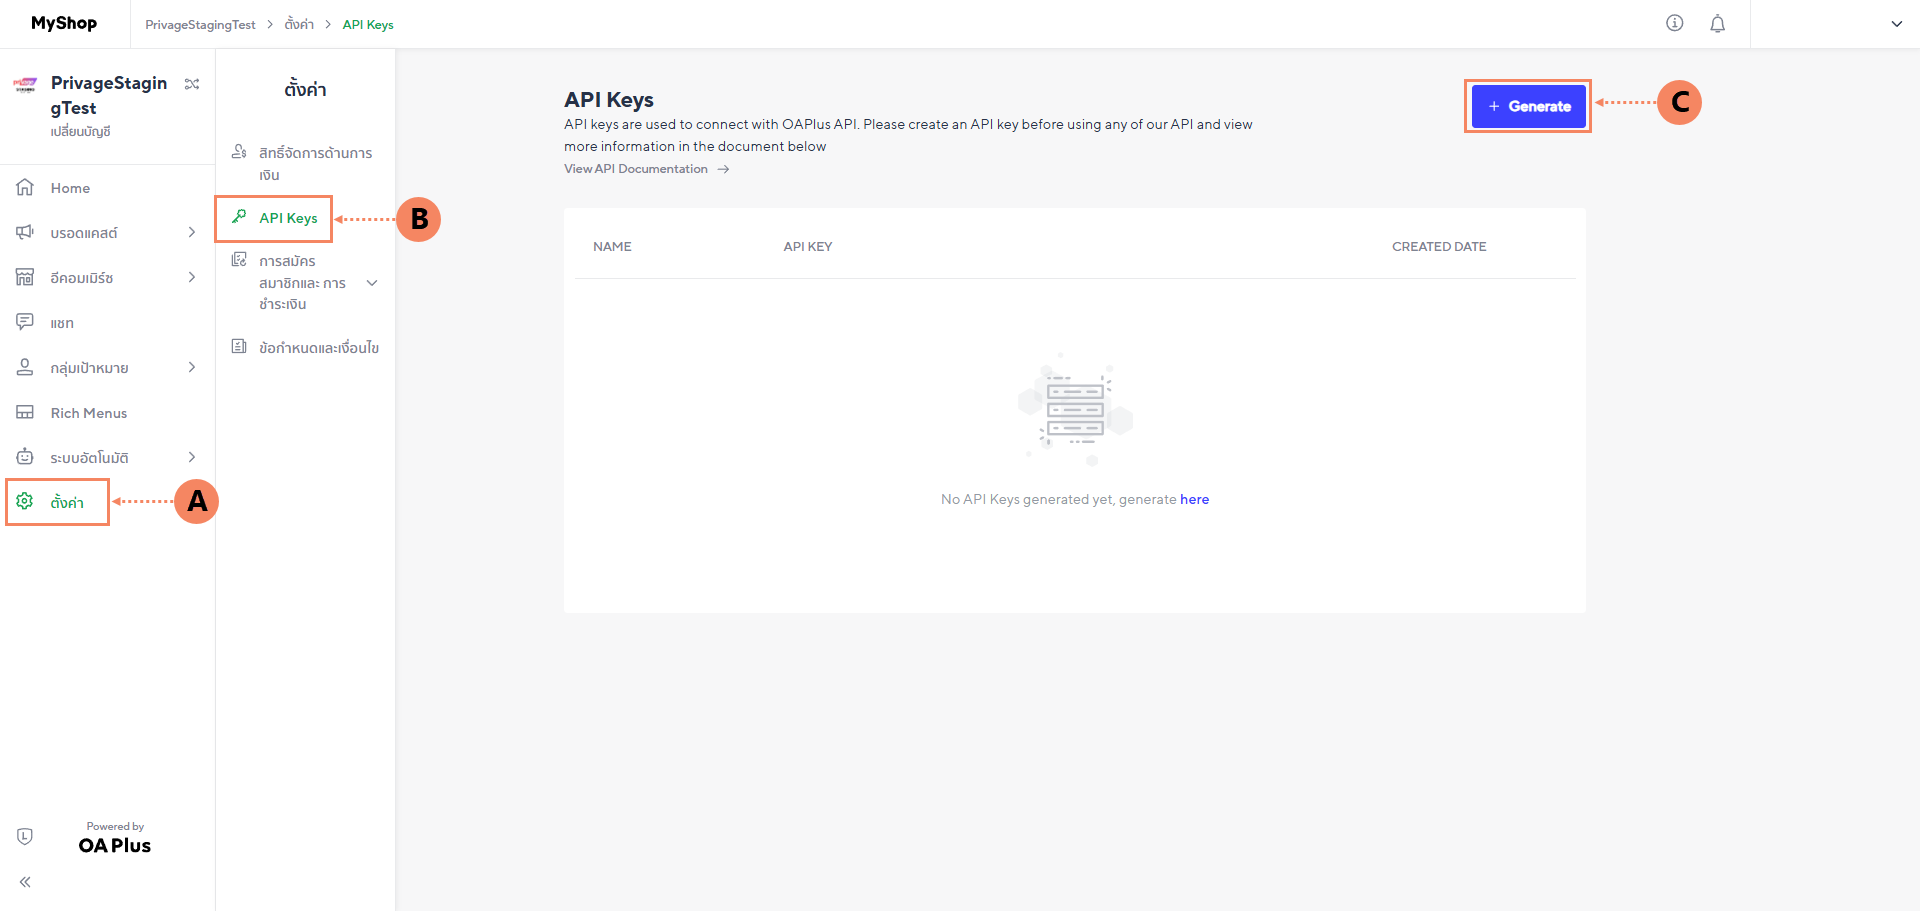Image resolution: width=1920 pixels, height=911 pixels.
Task: Expand the อีคอมเมิร์ซ submenu chevron
Action: [192, 277]
